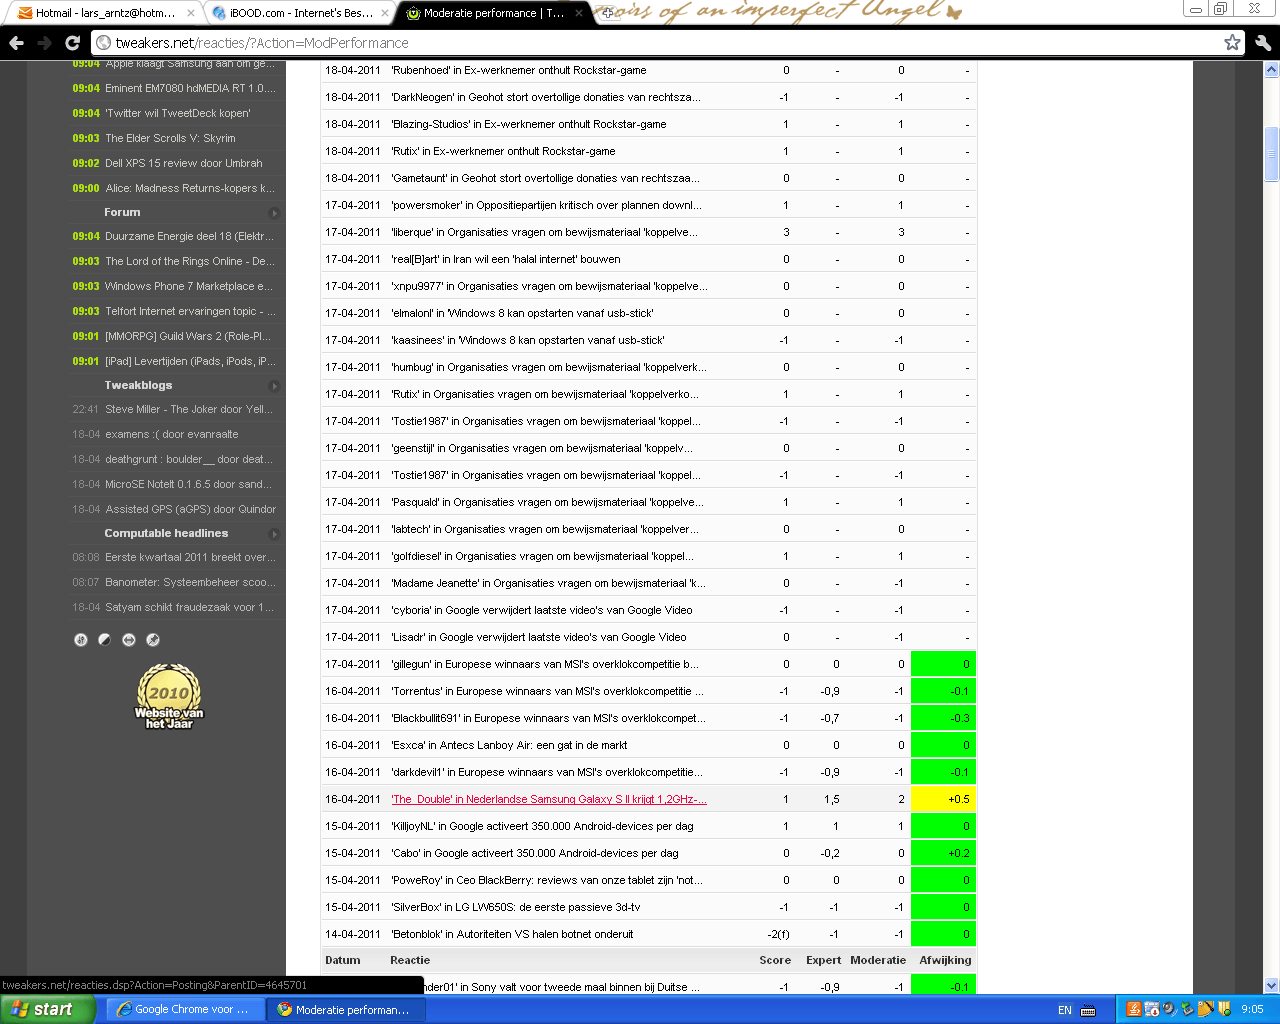Screen dimensions: 1280x1024
Task: Open the 2010 Website van het Jaar badge
Action: [x=169, y=697]
